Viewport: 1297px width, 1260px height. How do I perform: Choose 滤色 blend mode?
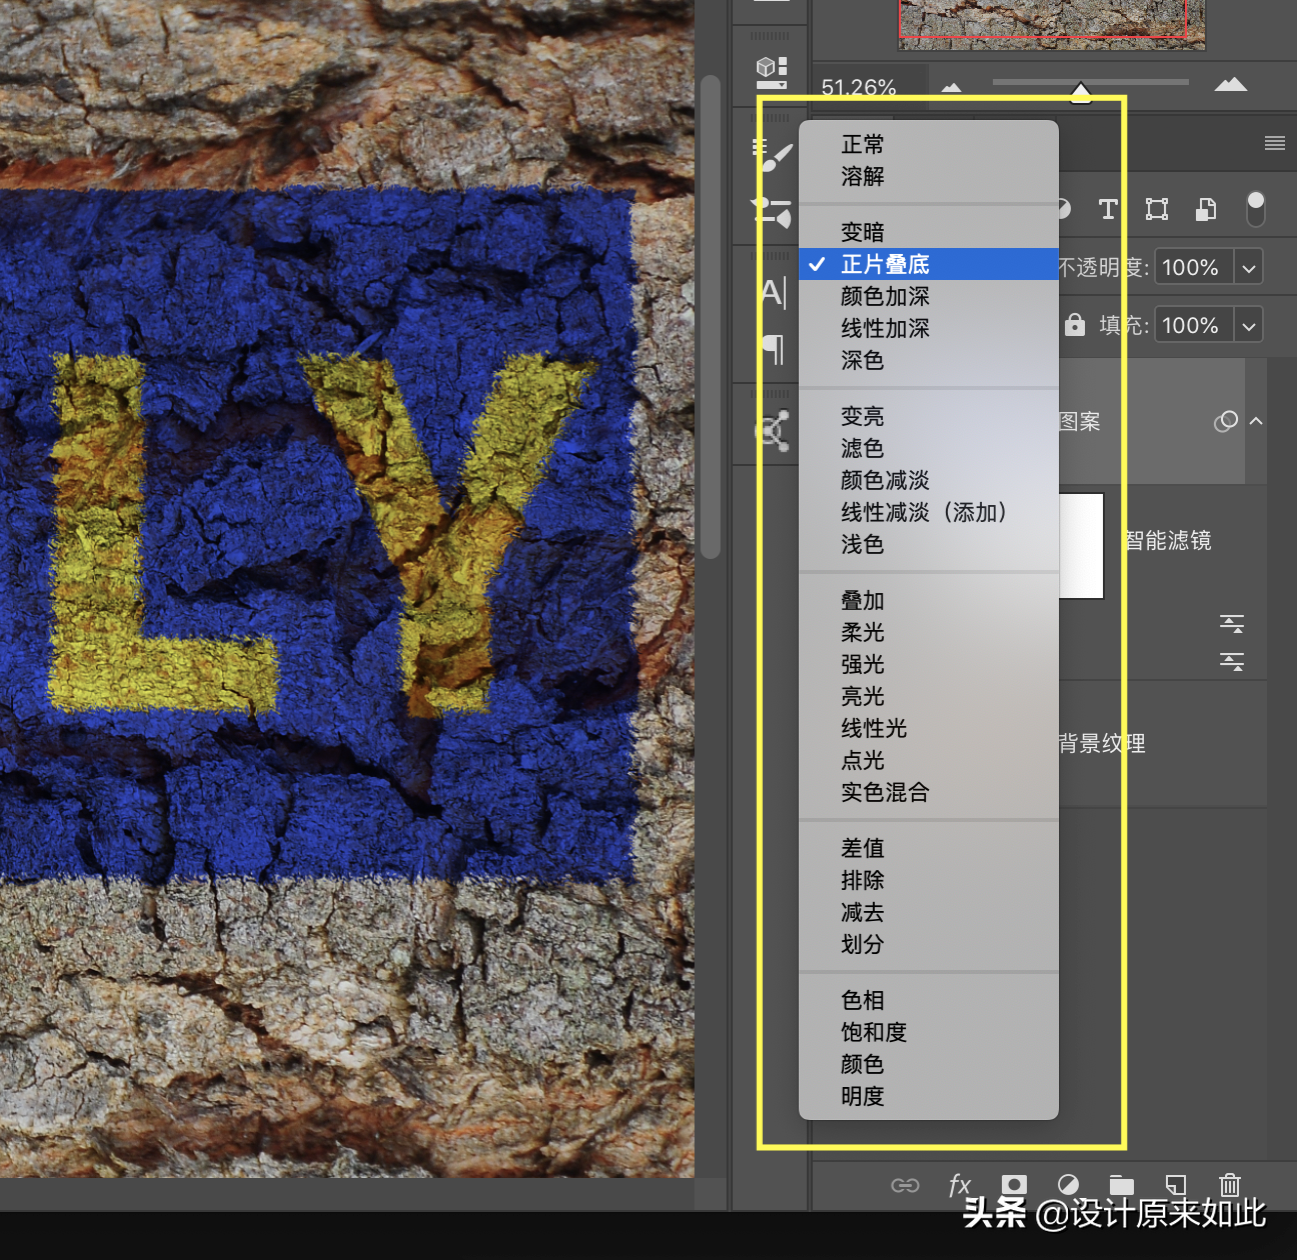[928, 448]
